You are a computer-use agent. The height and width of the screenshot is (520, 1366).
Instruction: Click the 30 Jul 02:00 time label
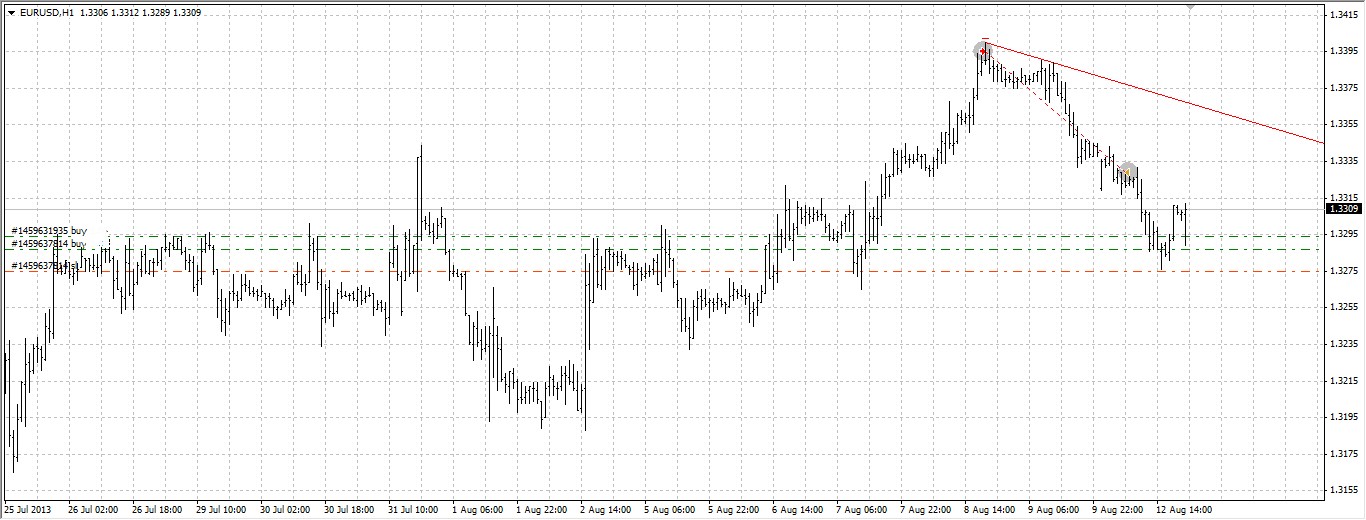[x=285, y=509]
